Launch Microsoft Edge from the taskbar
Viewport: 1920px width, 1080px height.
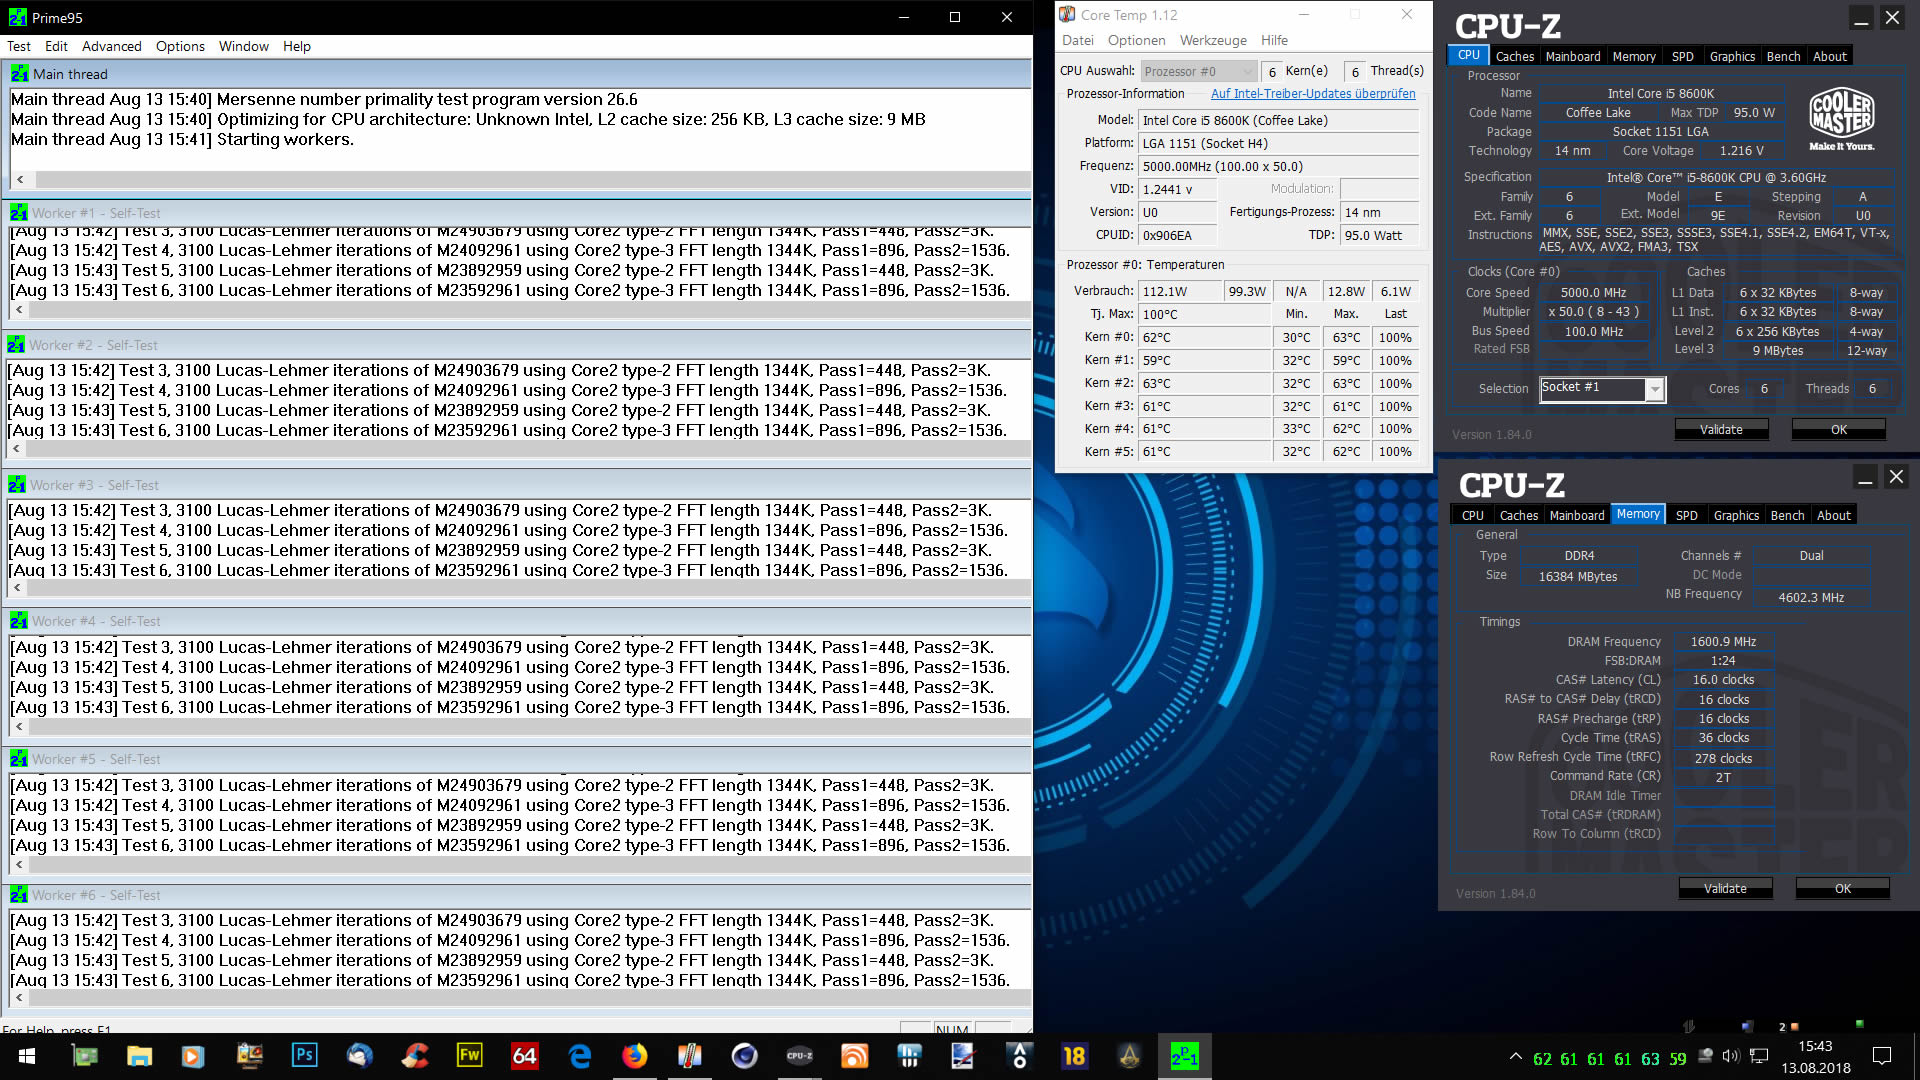(x=579, y=1056)
